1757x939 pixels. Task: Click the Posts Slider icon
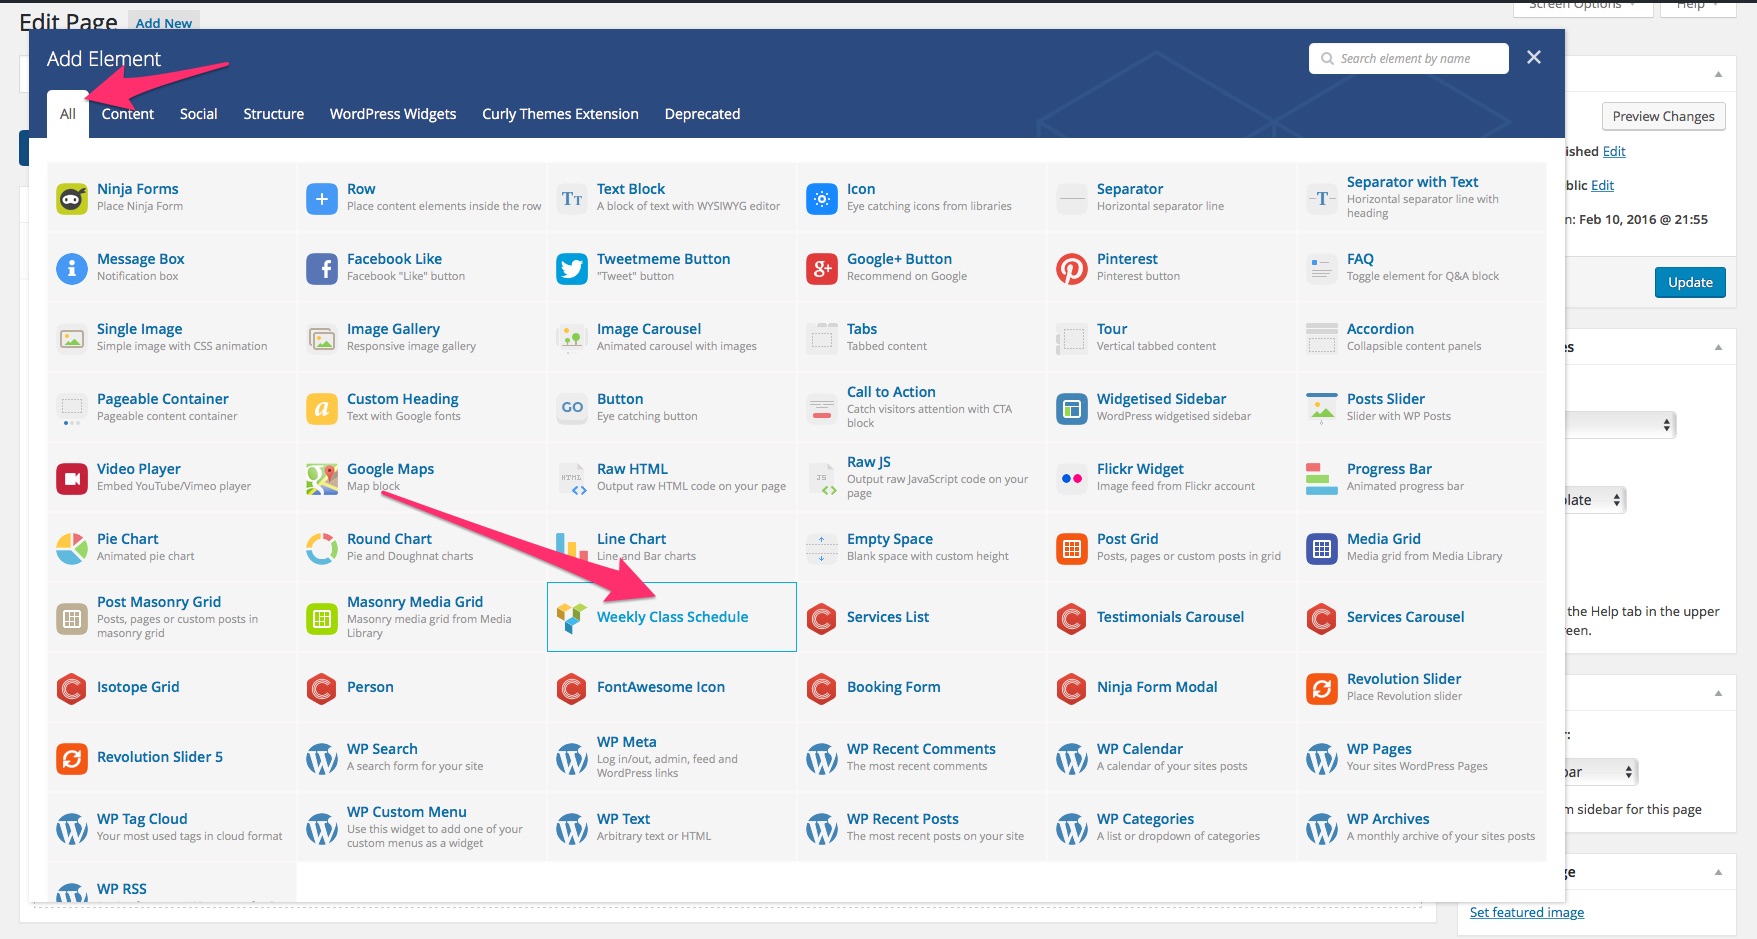point(1322,409)
